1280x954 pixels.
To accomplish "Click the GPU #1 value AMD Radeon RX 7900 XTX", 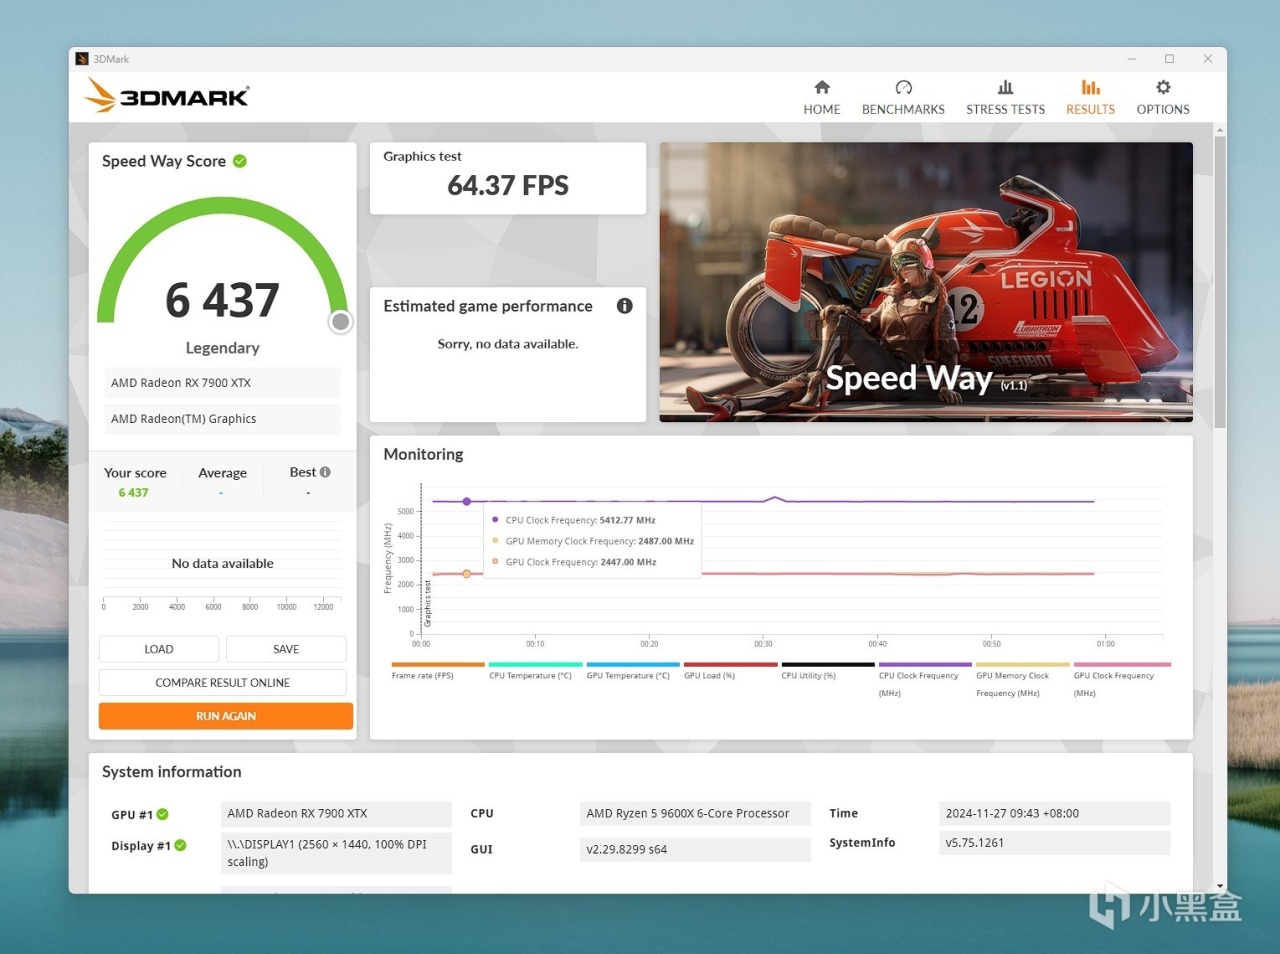I will [336, 814].
